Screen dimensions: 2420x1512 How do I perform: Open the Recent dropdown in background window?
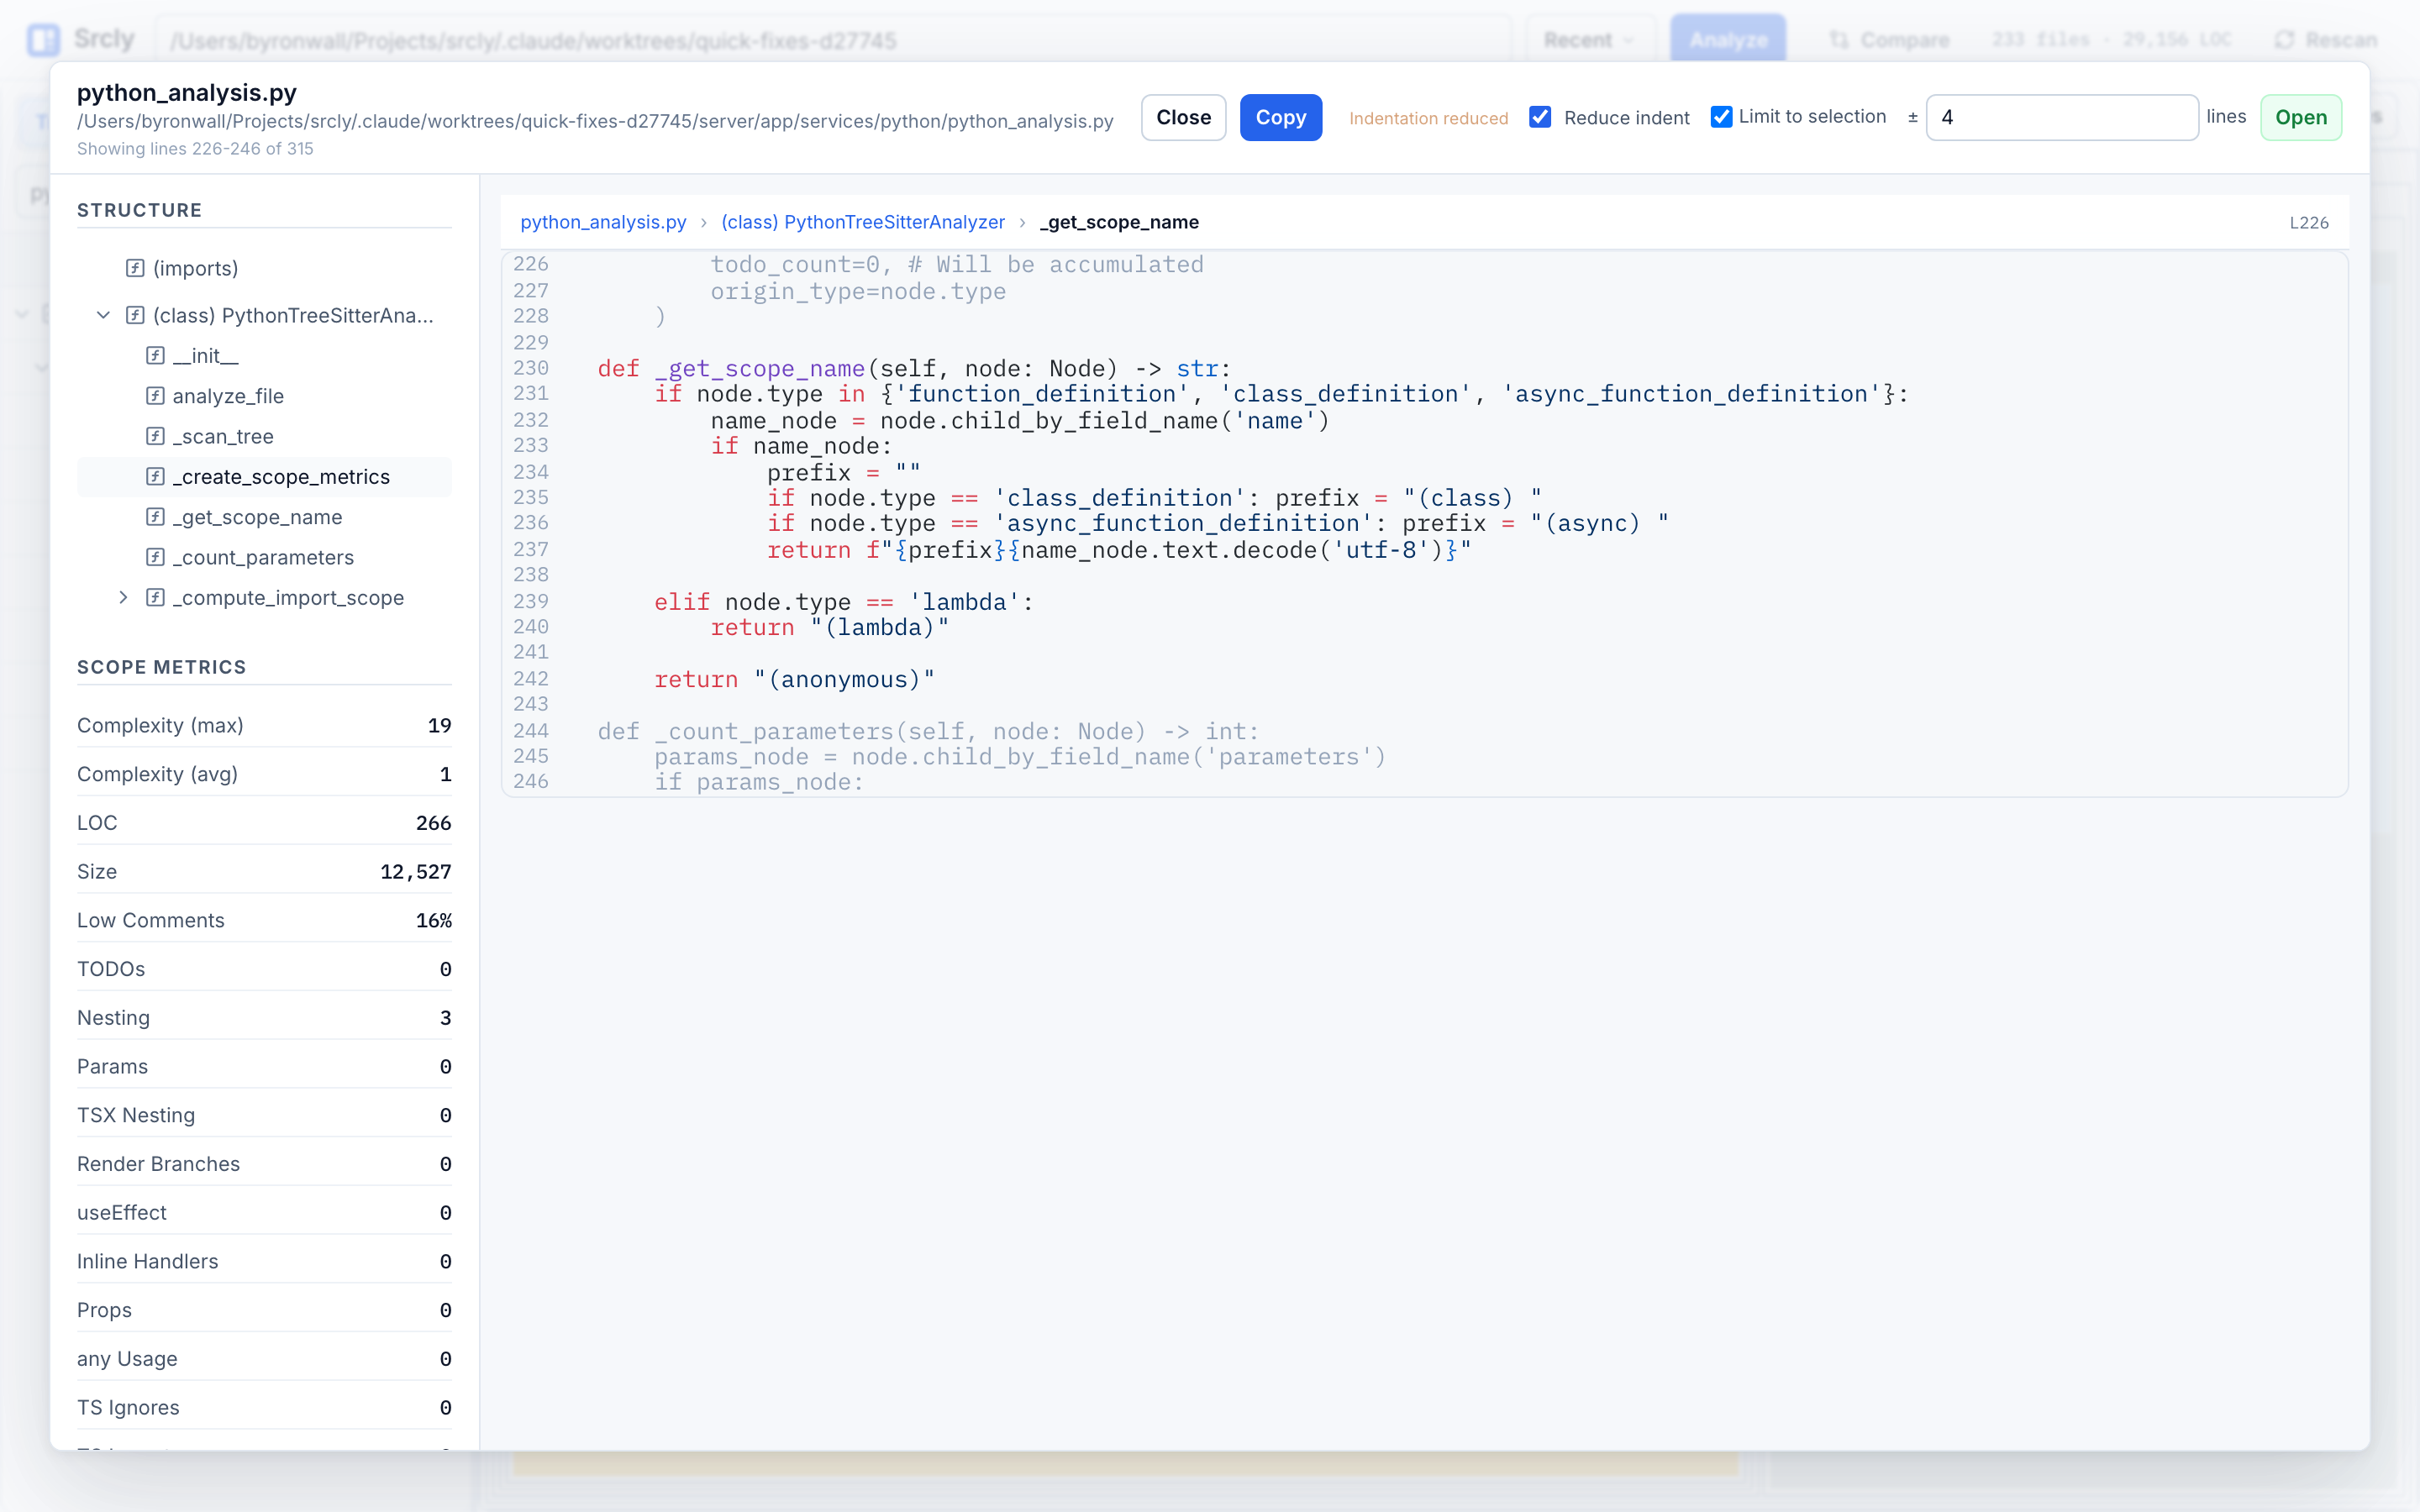(1588, 40)
